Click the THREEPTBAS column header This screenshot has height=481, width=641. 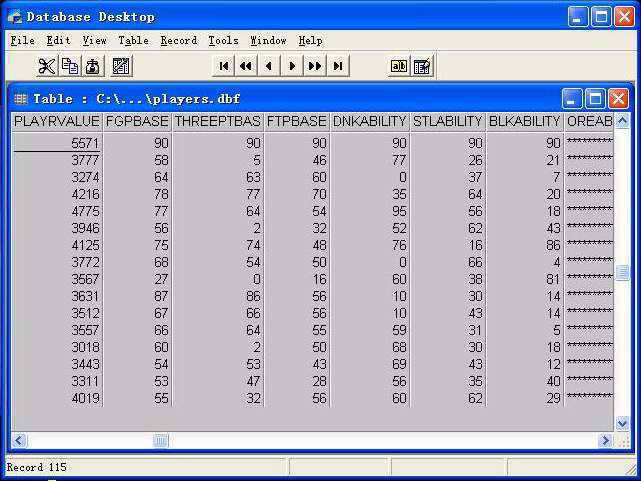[217, 121]
